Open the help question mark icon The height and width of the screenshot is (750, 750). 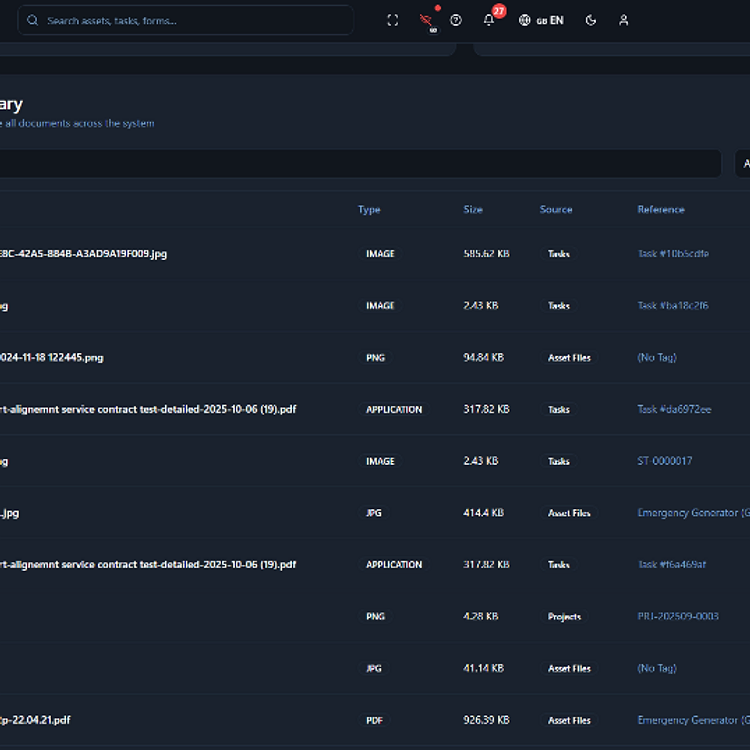[456, 20]
